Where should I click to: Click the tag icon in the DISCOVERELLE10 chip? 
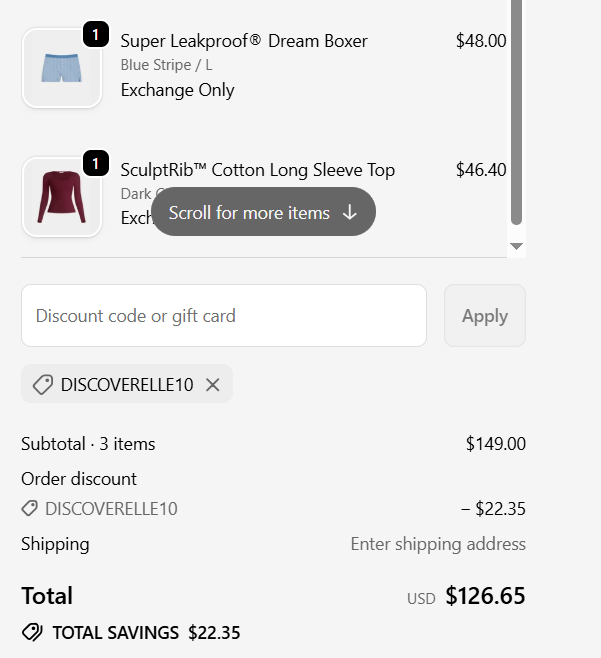(x=42, y=385)
